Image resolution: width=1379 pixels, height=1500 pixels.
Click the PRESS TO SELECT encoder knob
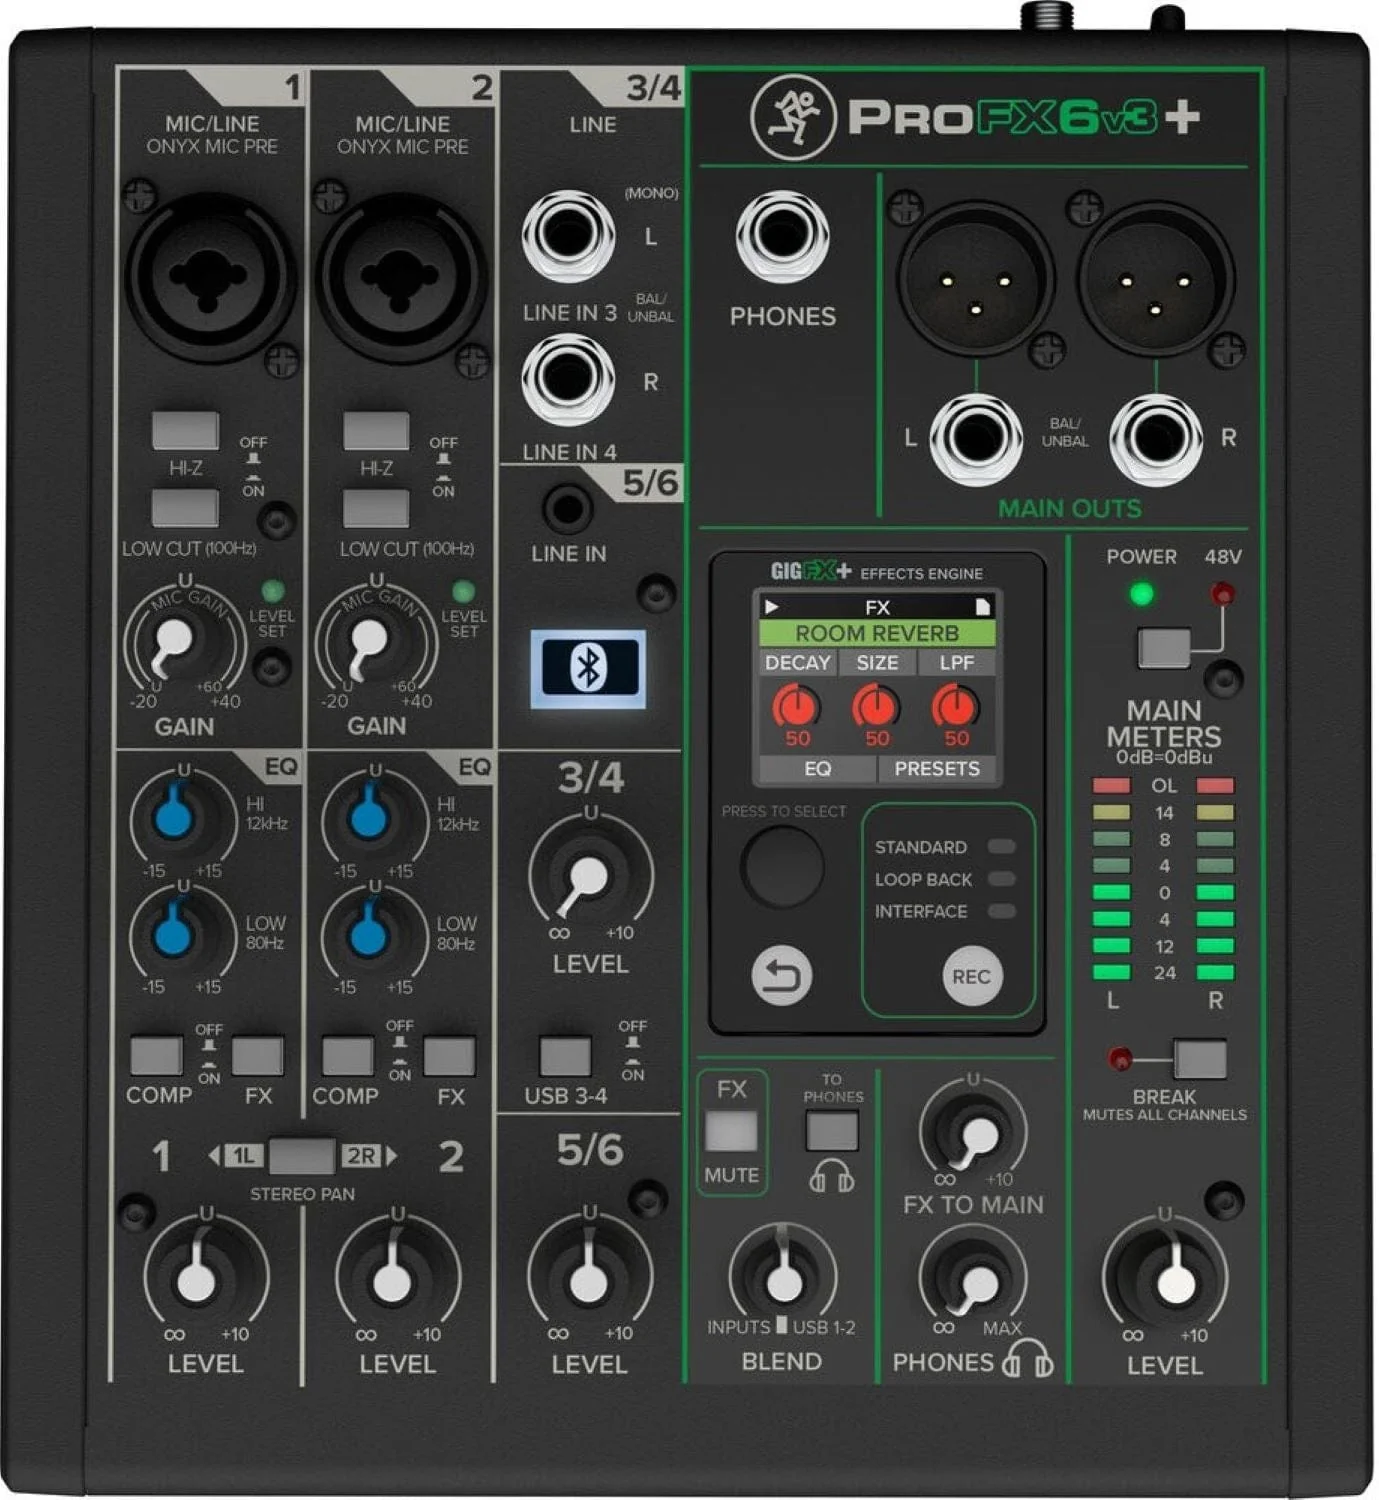point(782,866)
